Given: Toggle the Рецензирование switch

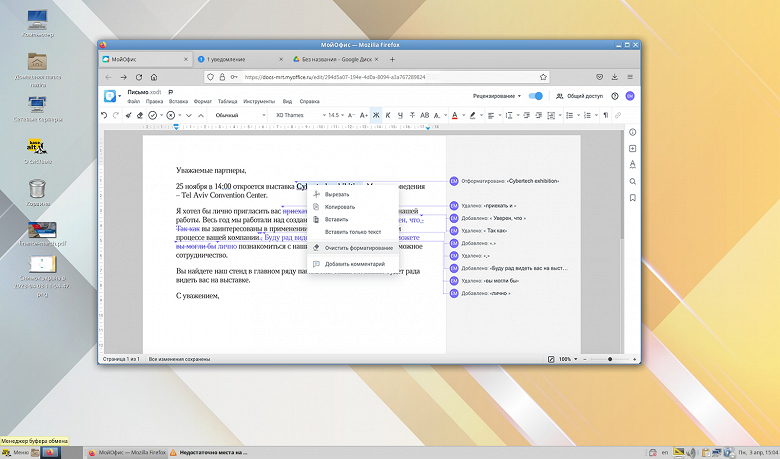Looking at the screenshot, I should [x=536, y=96].
